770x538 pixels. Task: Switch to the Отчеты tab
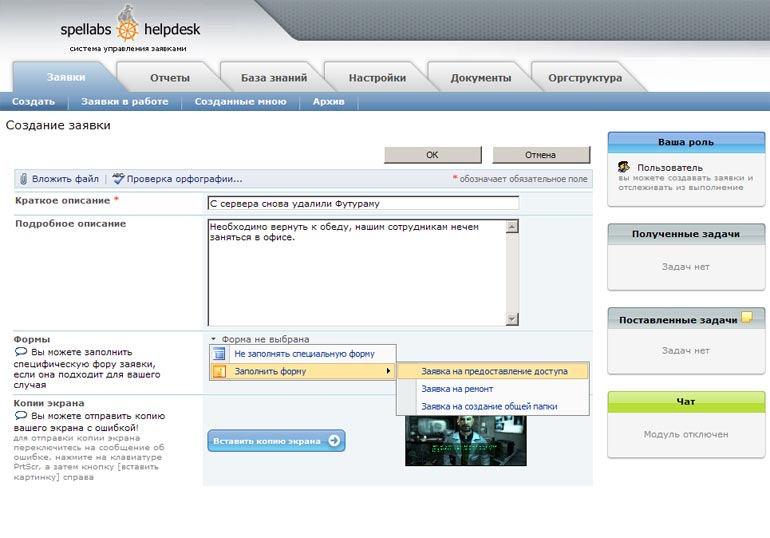(x=169, y=78)
